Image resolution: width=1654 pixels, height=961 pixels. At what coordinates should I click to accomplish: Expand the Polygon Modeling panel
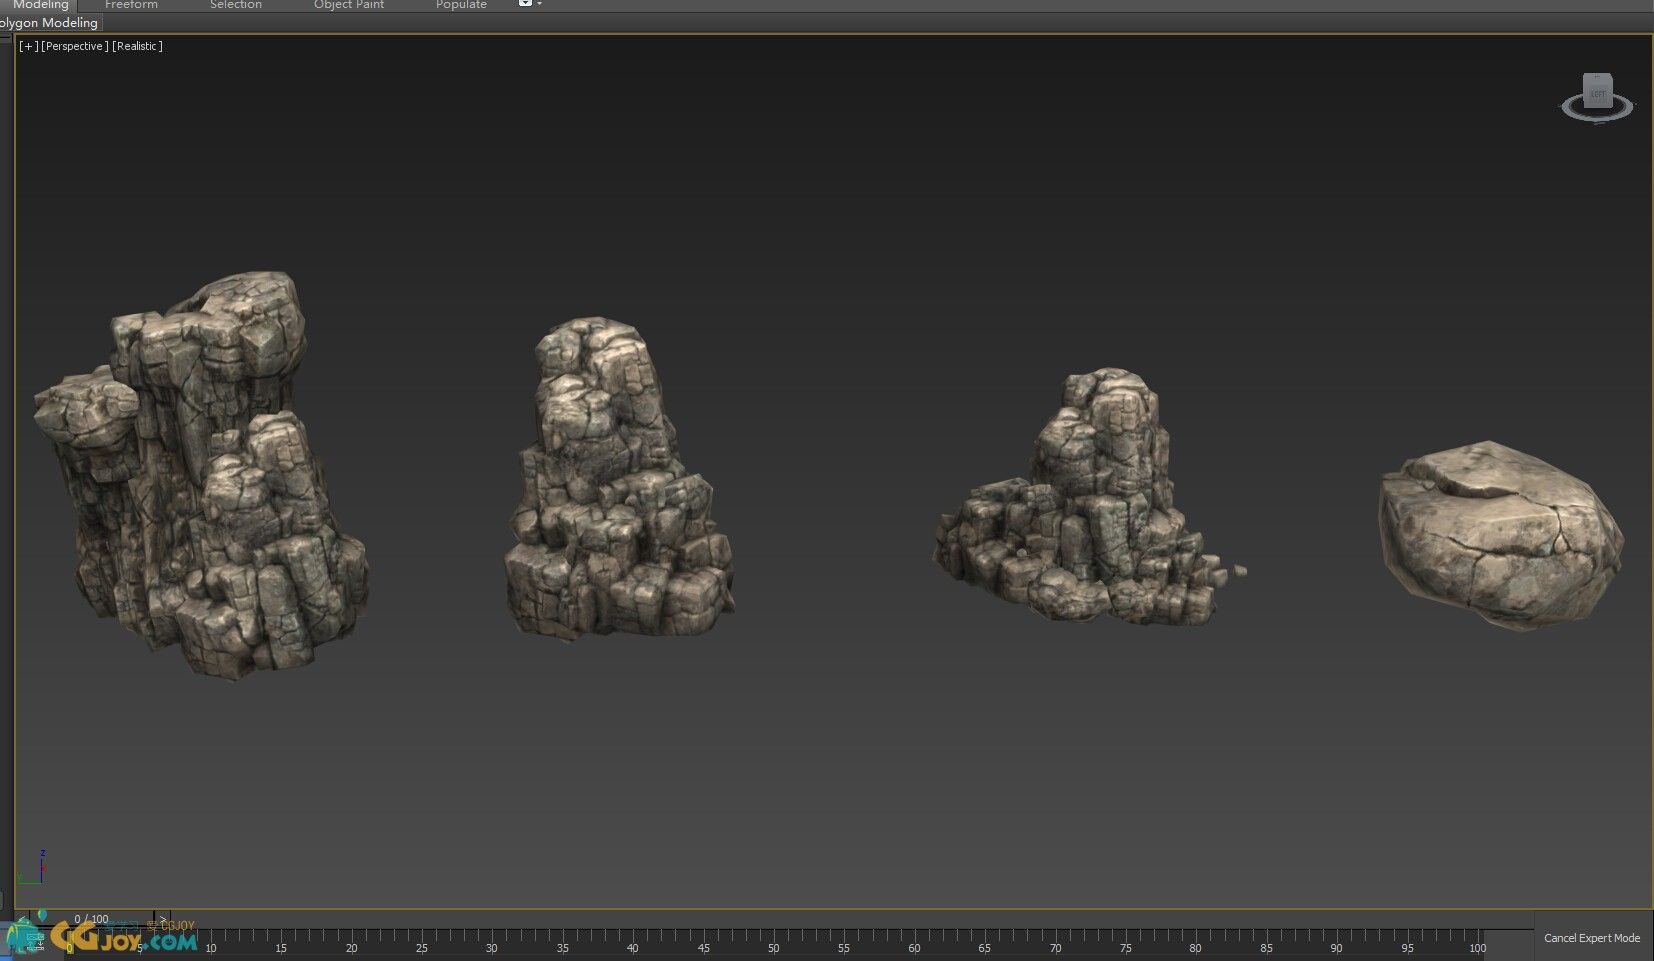click(50, 23)
